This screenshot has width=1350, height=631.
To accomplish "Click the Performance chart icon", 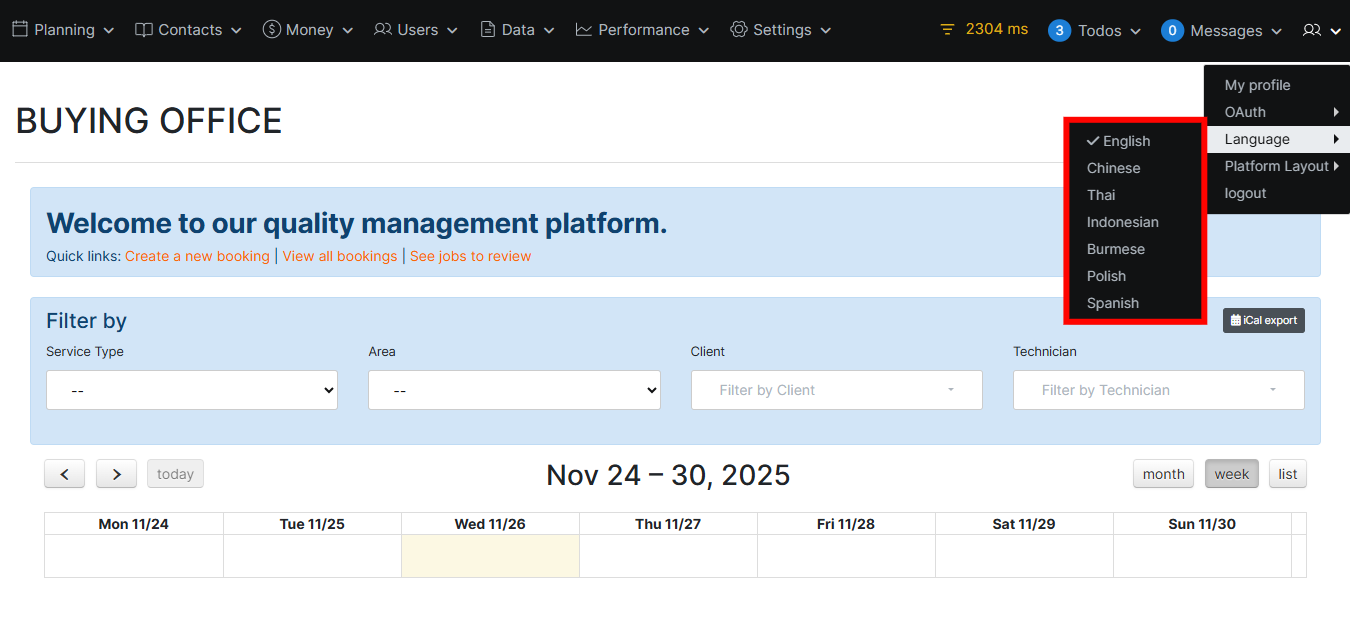I will tap(583, 30).
